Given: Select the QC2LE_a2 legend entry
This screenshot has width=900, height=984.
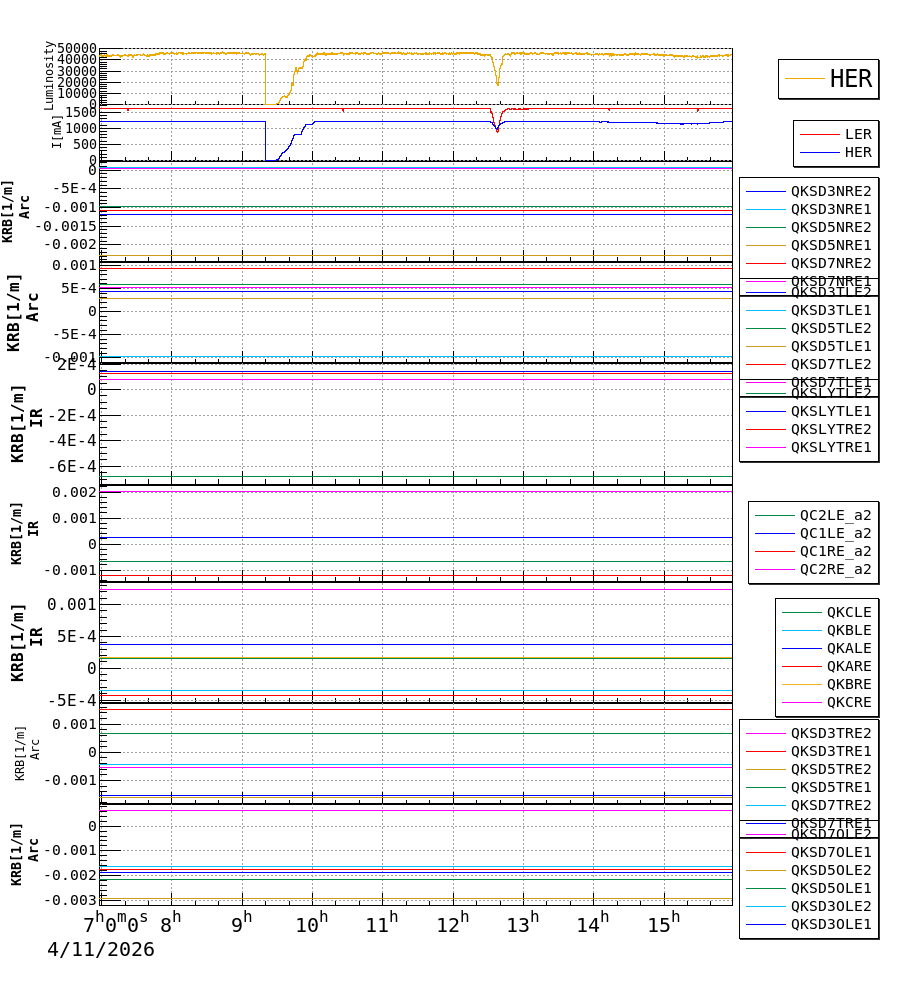Looking at the screenshot, I should click(813, 516).
